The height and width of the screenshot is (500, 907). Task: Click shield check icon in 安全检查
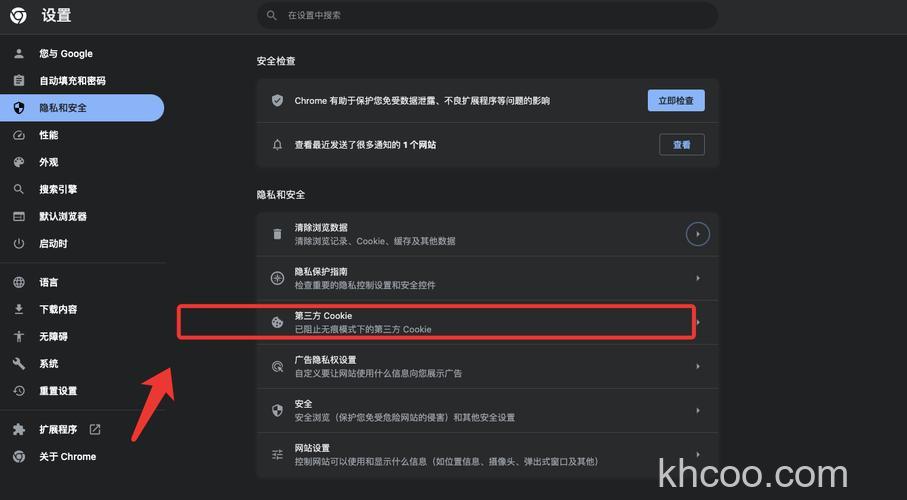278,101
